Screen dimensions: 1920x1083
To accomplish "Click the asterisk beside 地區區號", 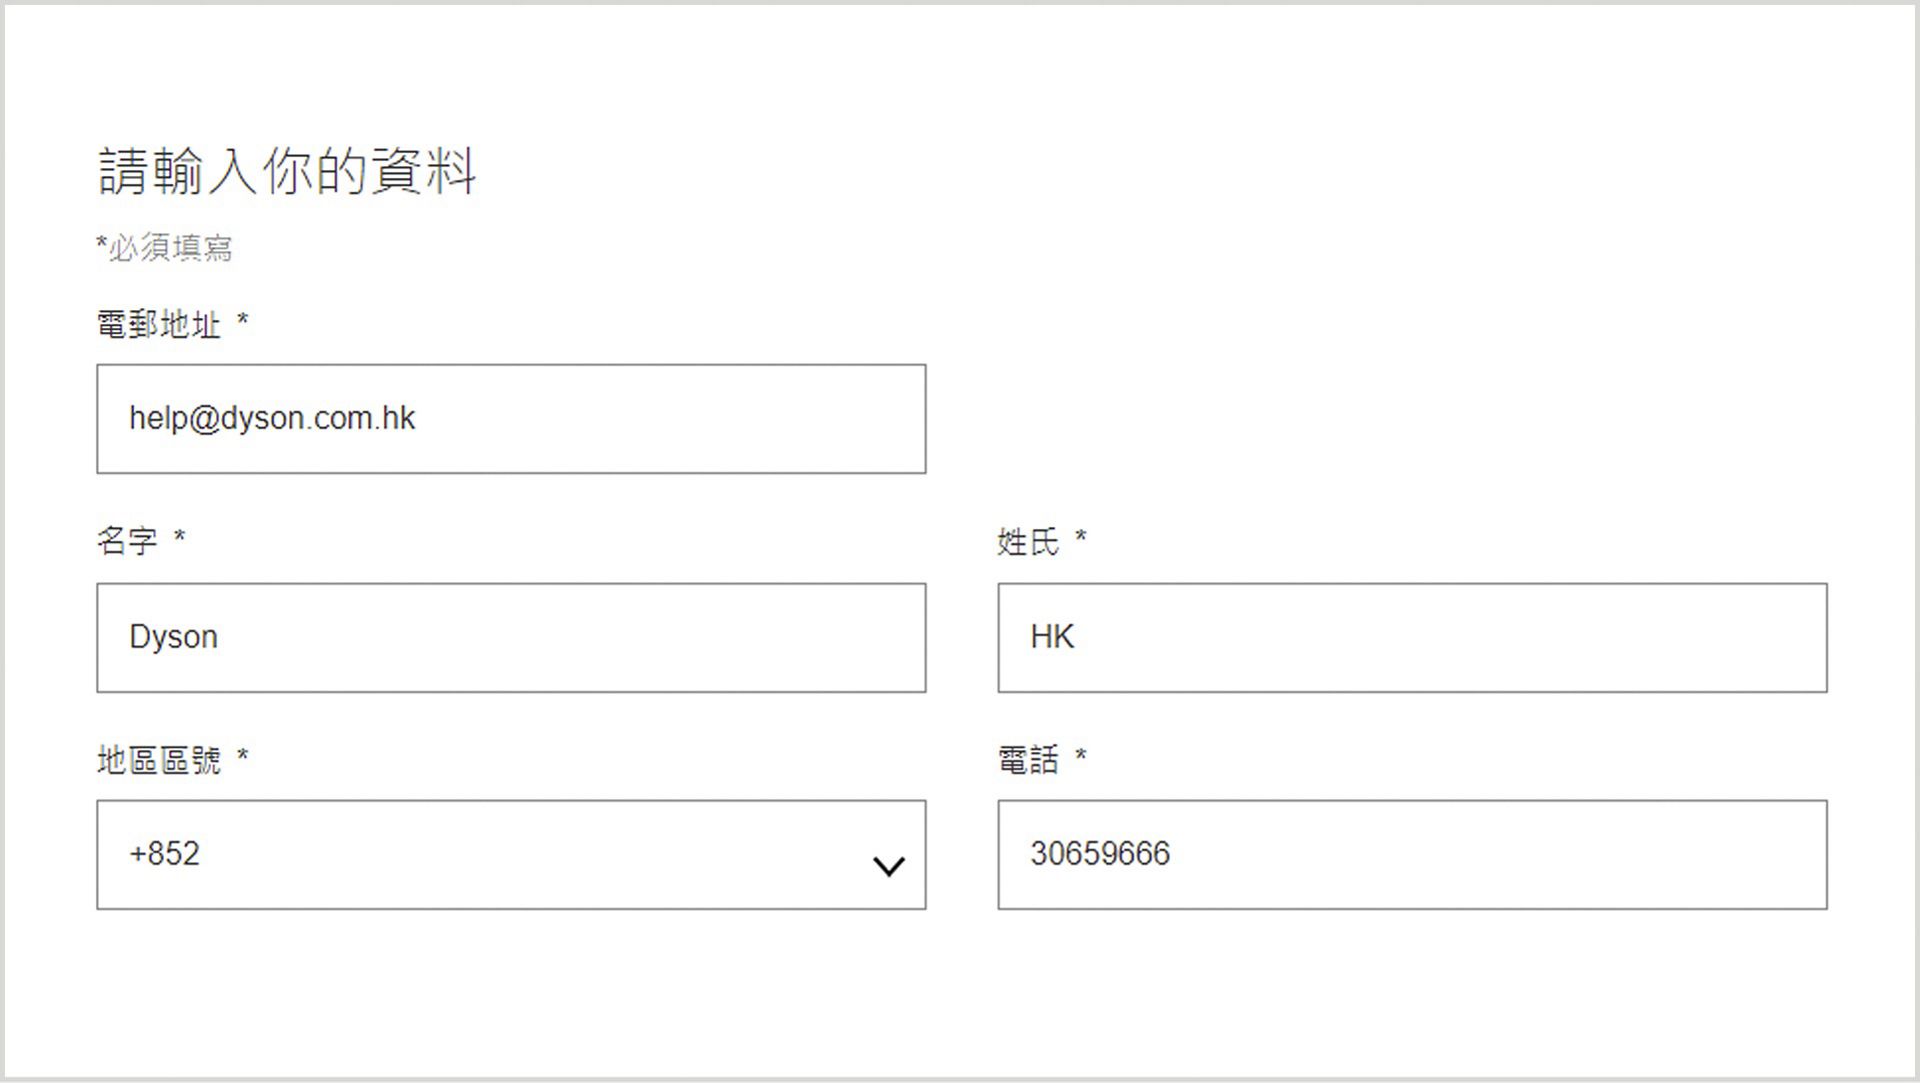I will point(242,755).
